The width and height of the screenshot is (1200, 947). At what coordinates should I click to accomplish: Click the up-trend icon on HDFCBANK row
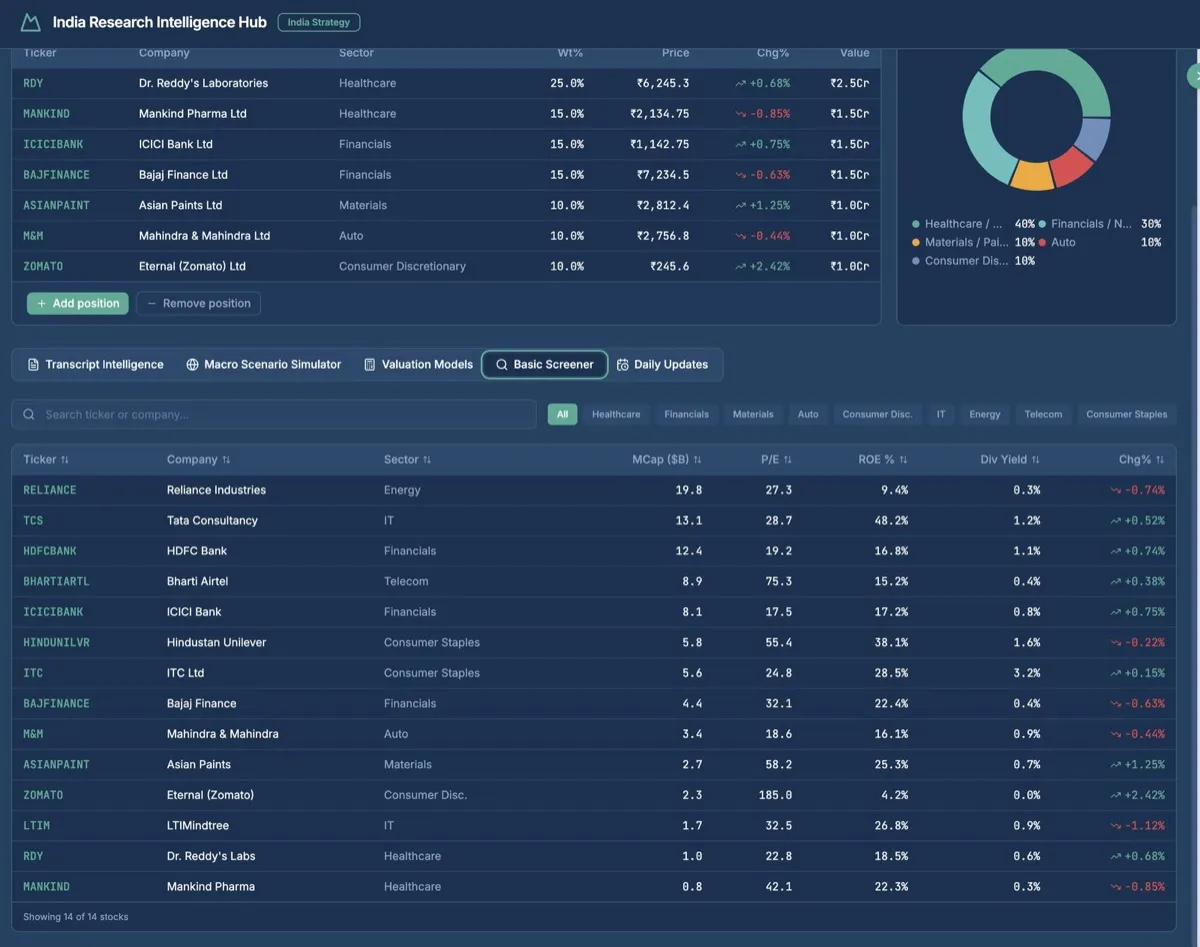[1115, 551]
